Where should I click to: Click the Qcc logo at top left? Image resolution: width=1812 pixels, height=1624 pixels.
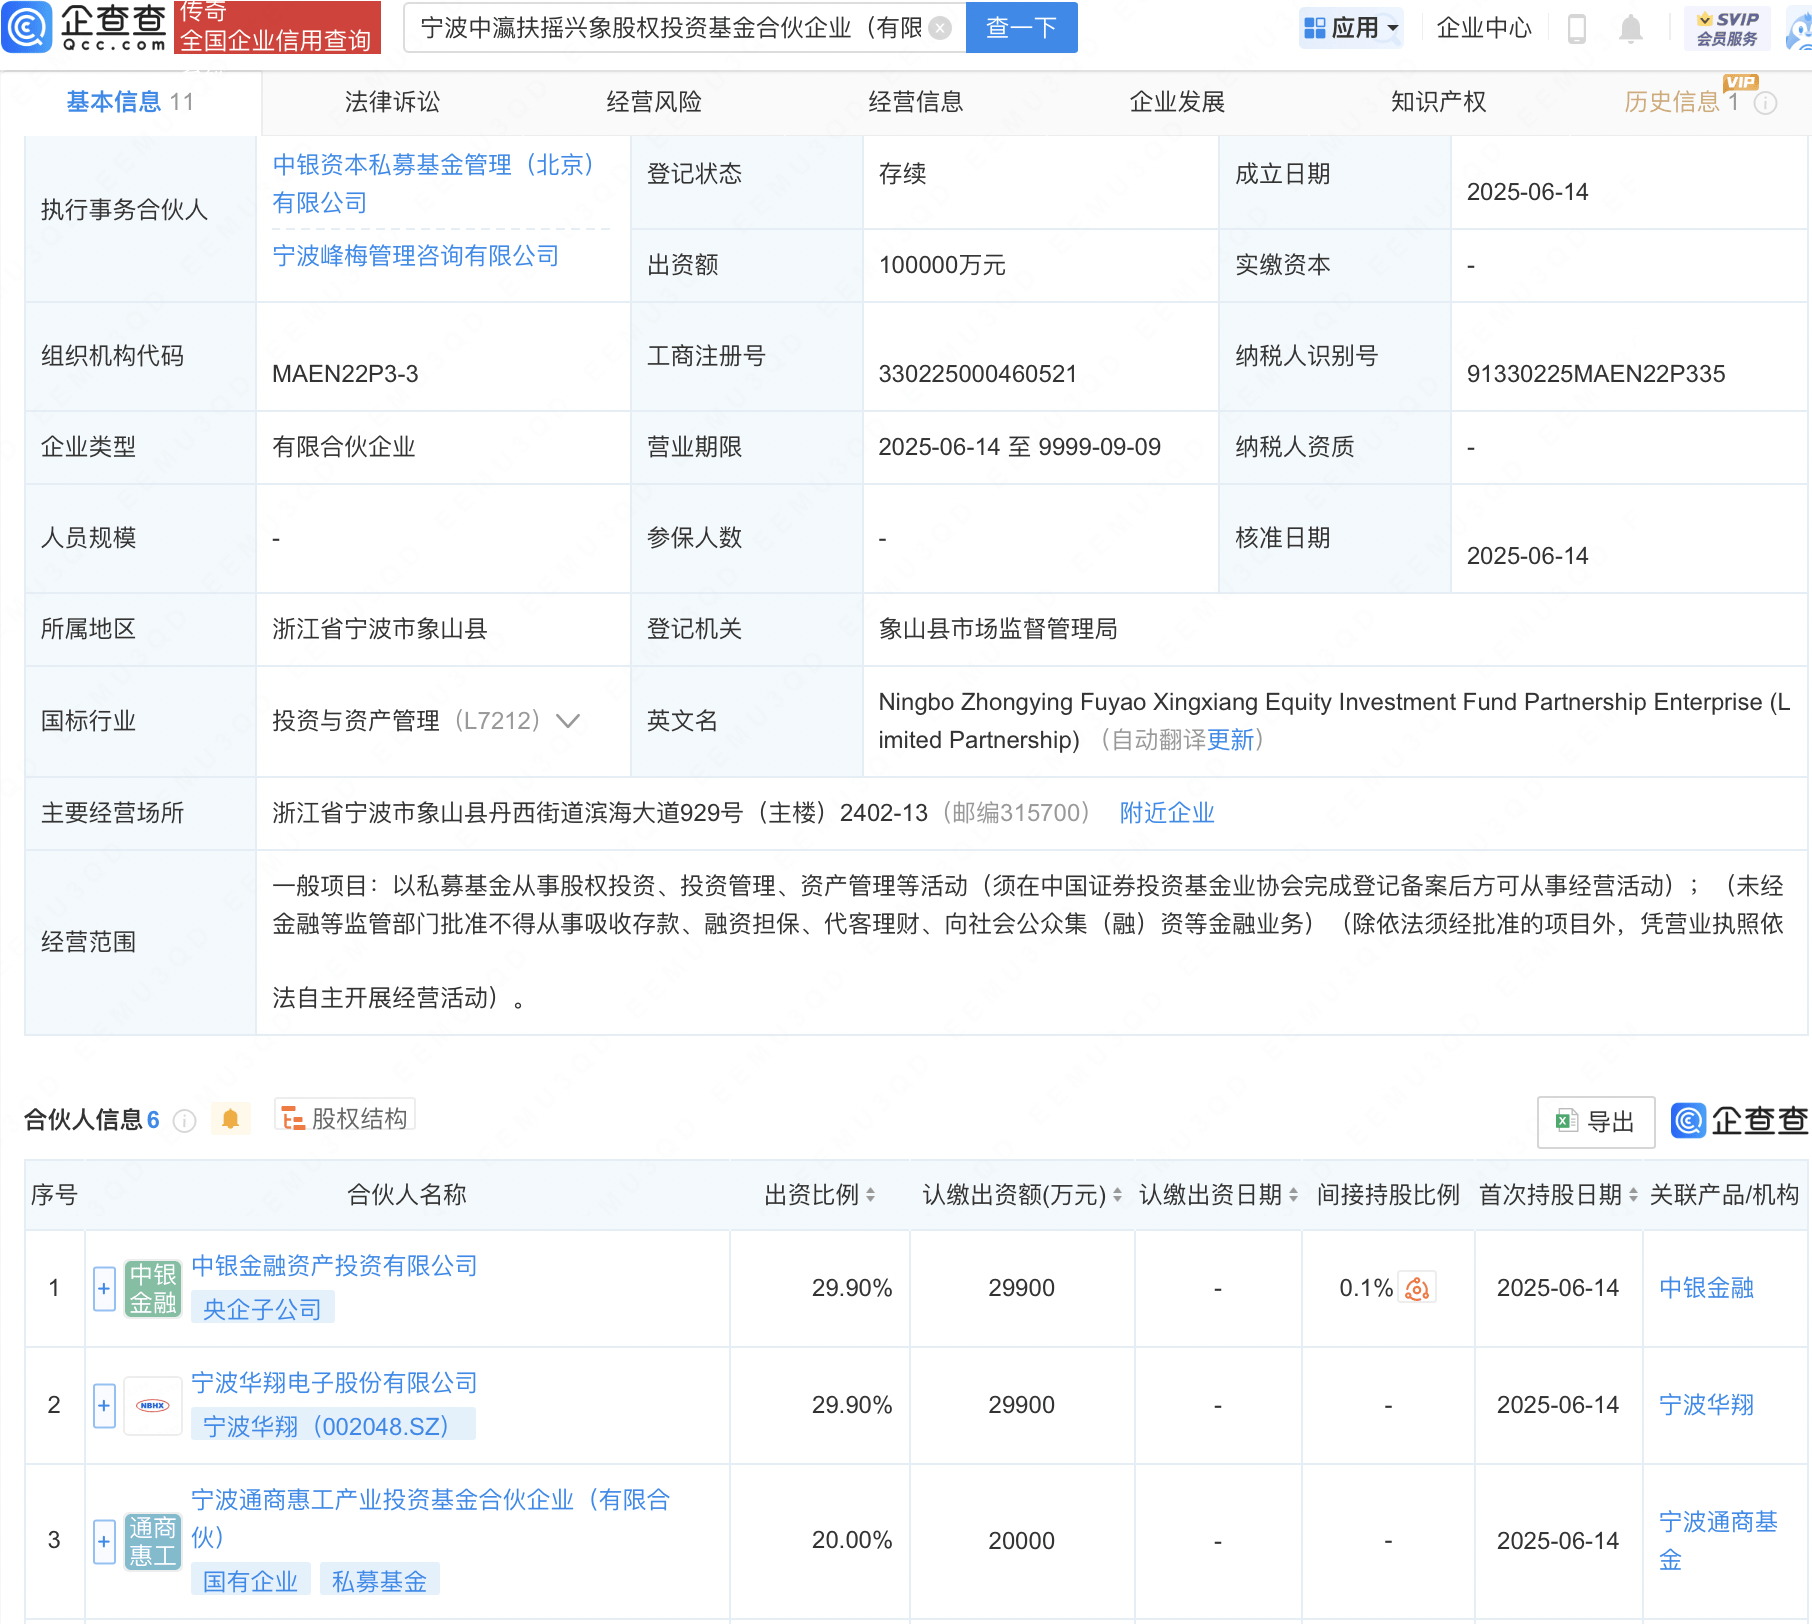click(x=84, y=27)
